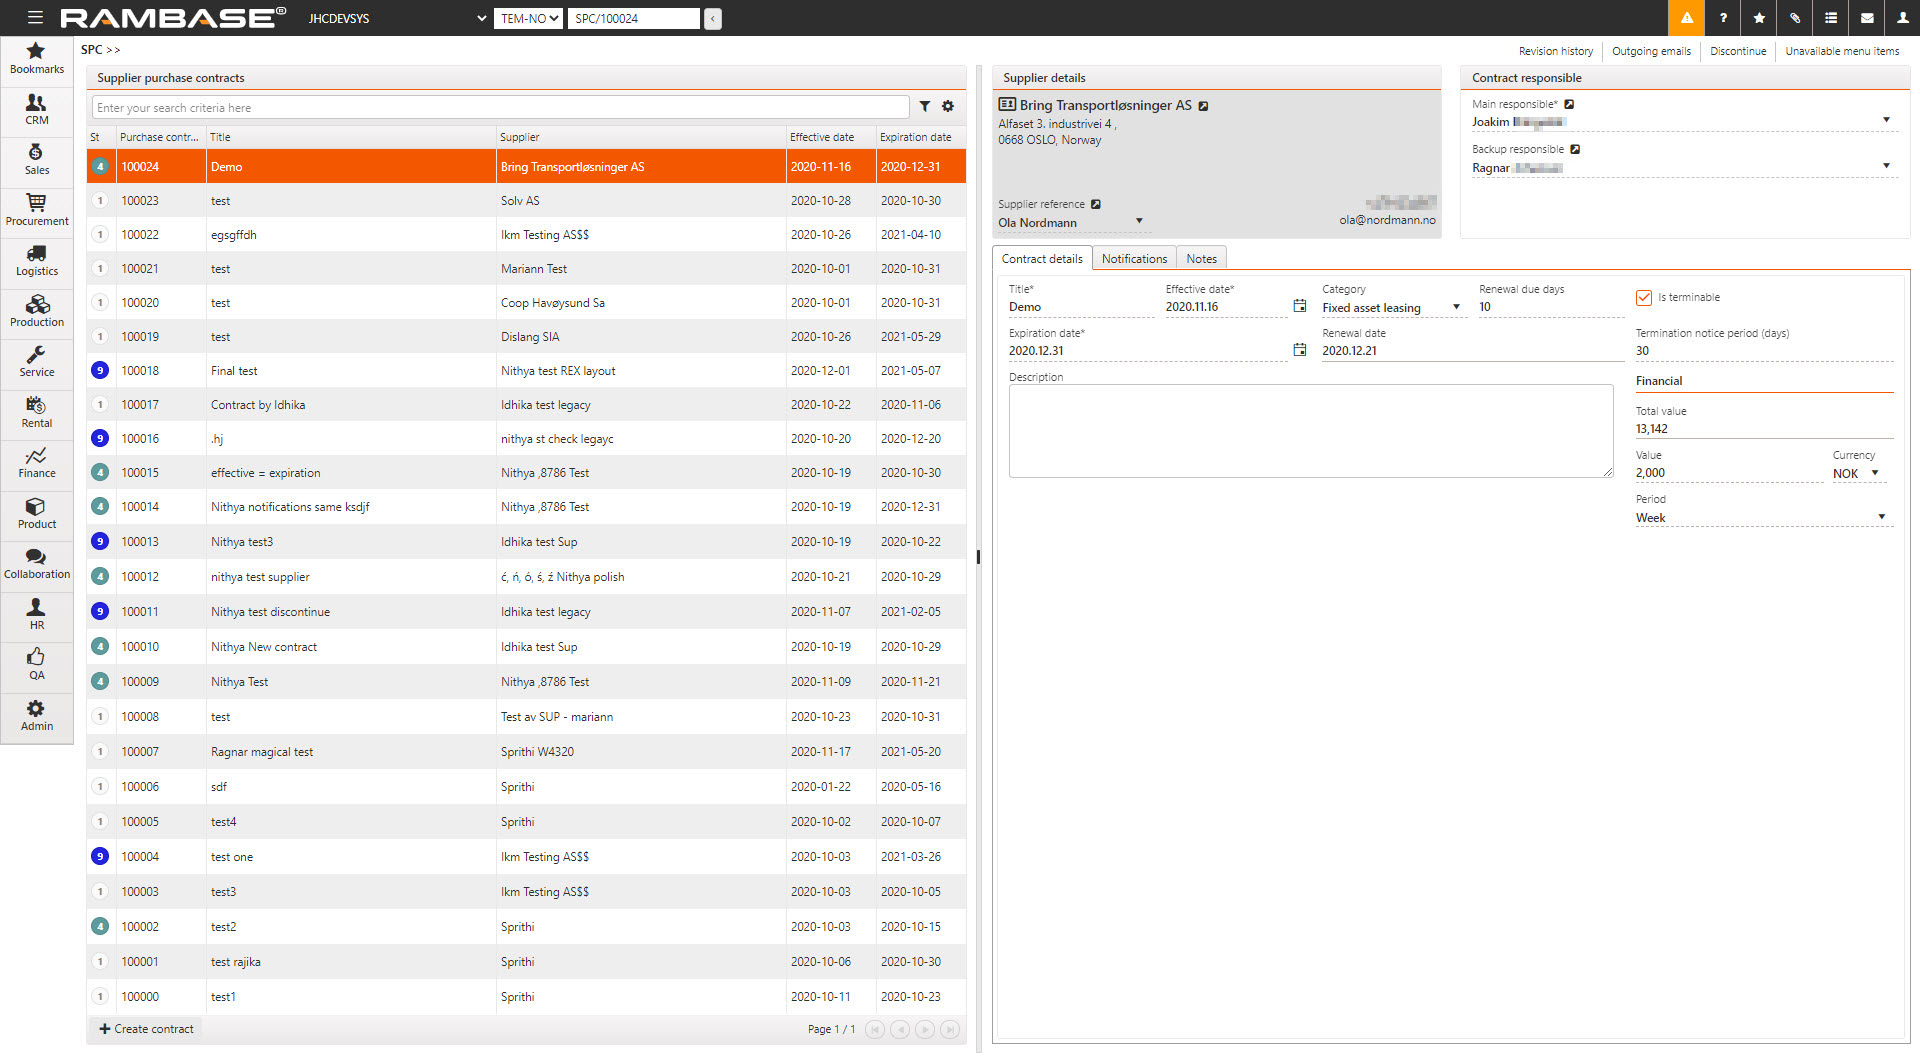The image size is (1920, 1057).
Task: Toggle the Is terminable checkbox
Action: [x=1643, y=297]
